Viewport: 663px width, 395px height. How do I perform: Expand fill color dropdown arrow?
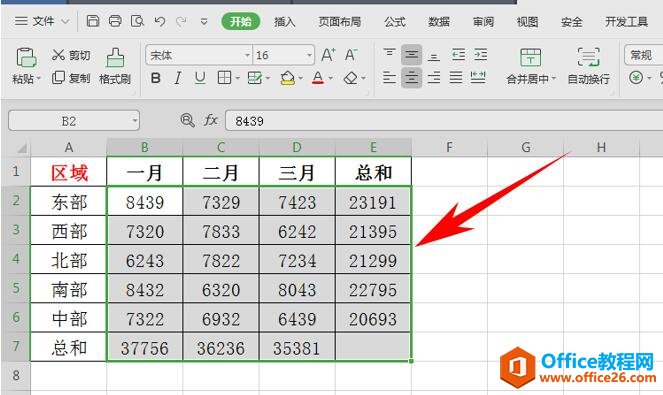click(x=301, y=78)
